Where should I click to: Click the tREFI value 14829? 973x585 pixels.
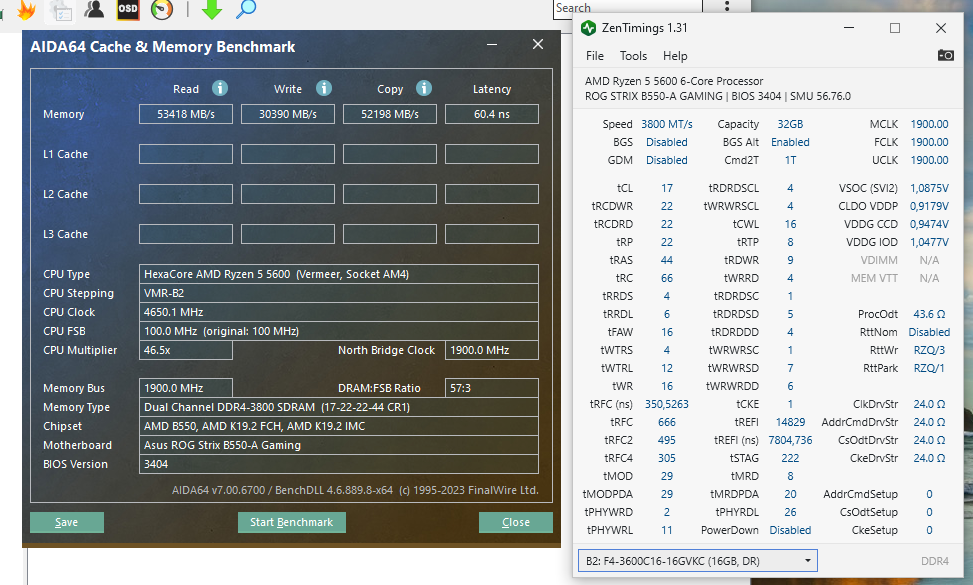pos(790,422)
